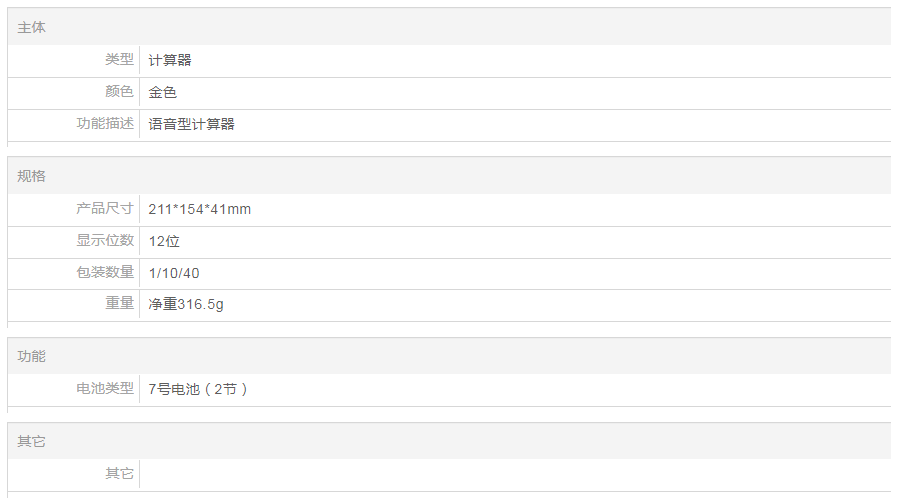
Task: Select the 产品尺寸 row label
Action: coord(105,209)
